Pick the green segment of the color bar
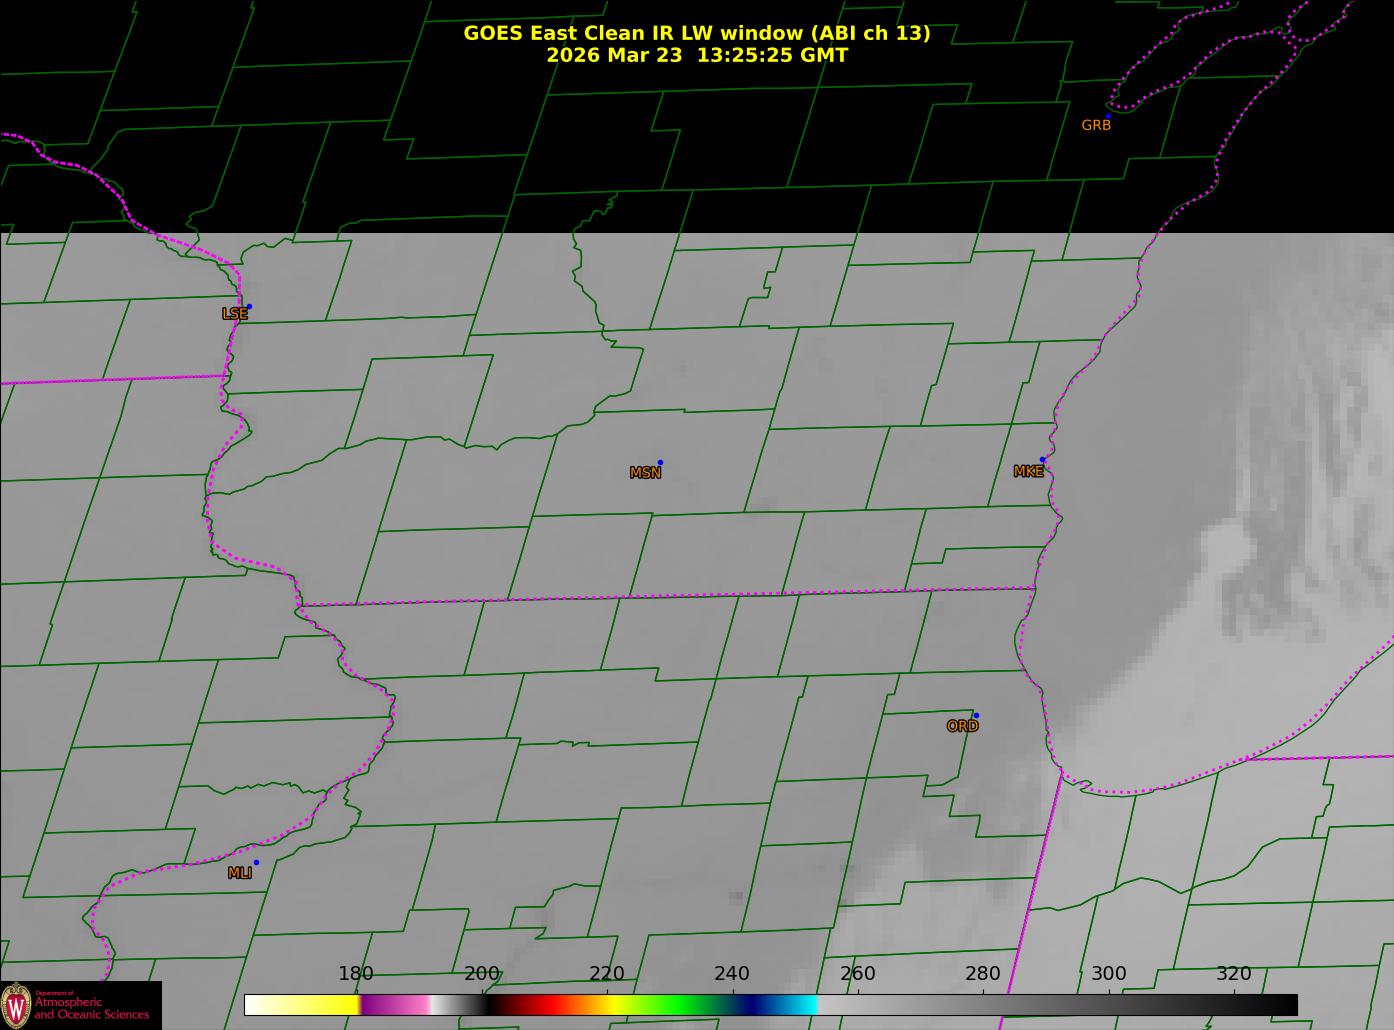Viewport: 1394px width, 1030px height. [x=680, y=1004]
